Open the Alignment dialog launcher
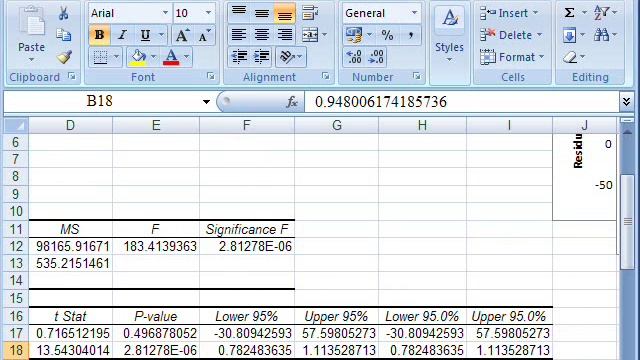 click(x=325, y=76)
